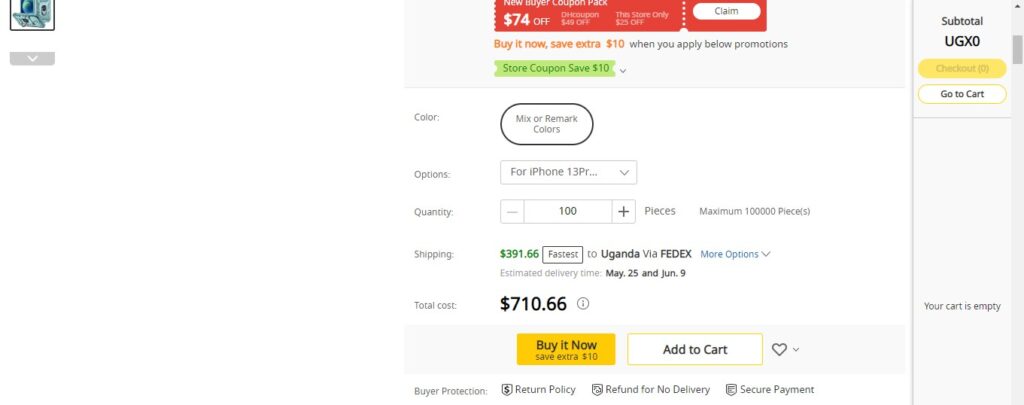
Task: Go to Cart from the sidebar
Action: pos(962,94)
